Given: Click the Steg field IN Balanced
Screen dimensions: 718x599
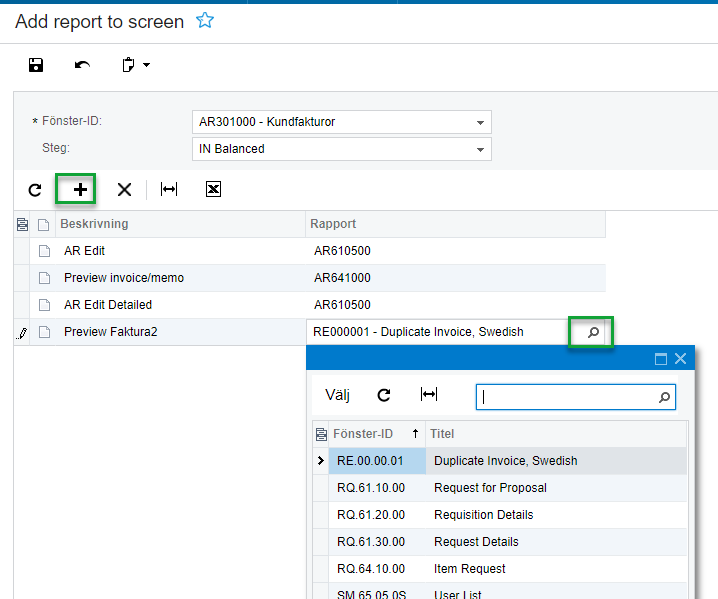Looking at the screenshot, I should click(342, 149).
